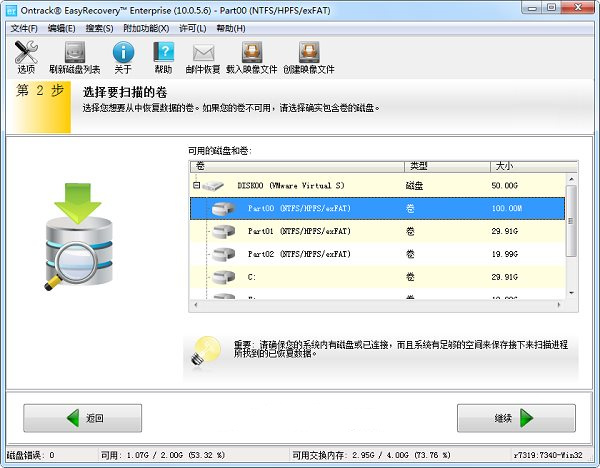This screenshot has height=468, width=600.
Task: Click the 选择要扫描的卷 heading
Action: click(125, 92)
